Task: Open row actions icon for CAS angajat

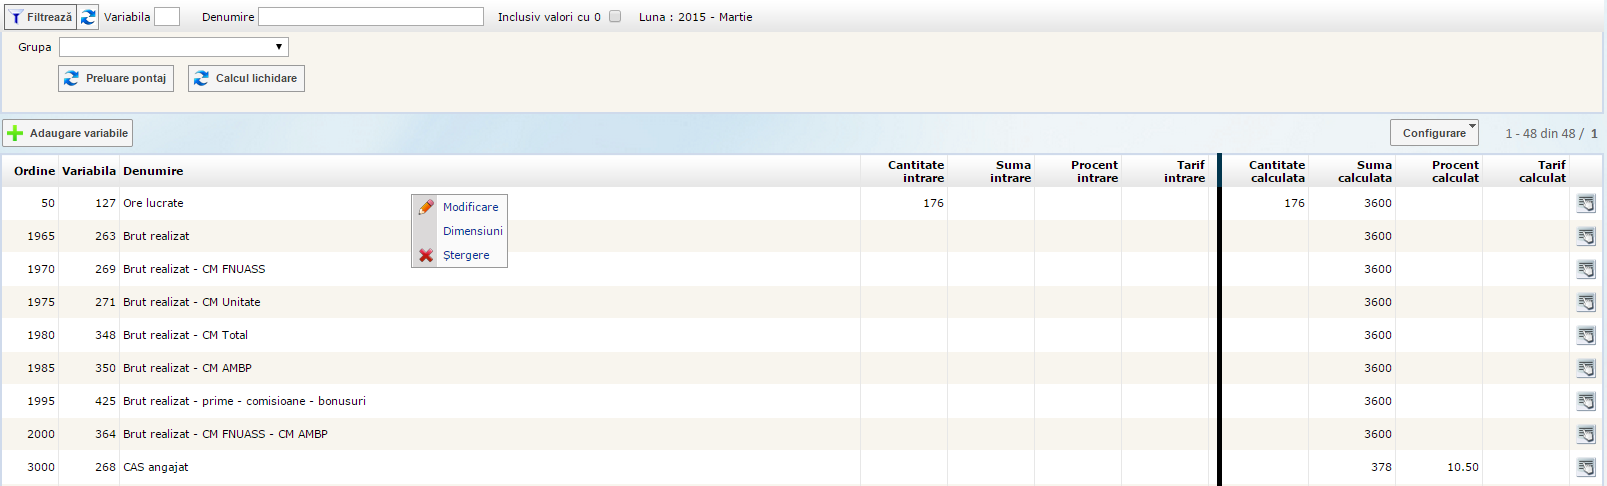Action: [1586, 467]
